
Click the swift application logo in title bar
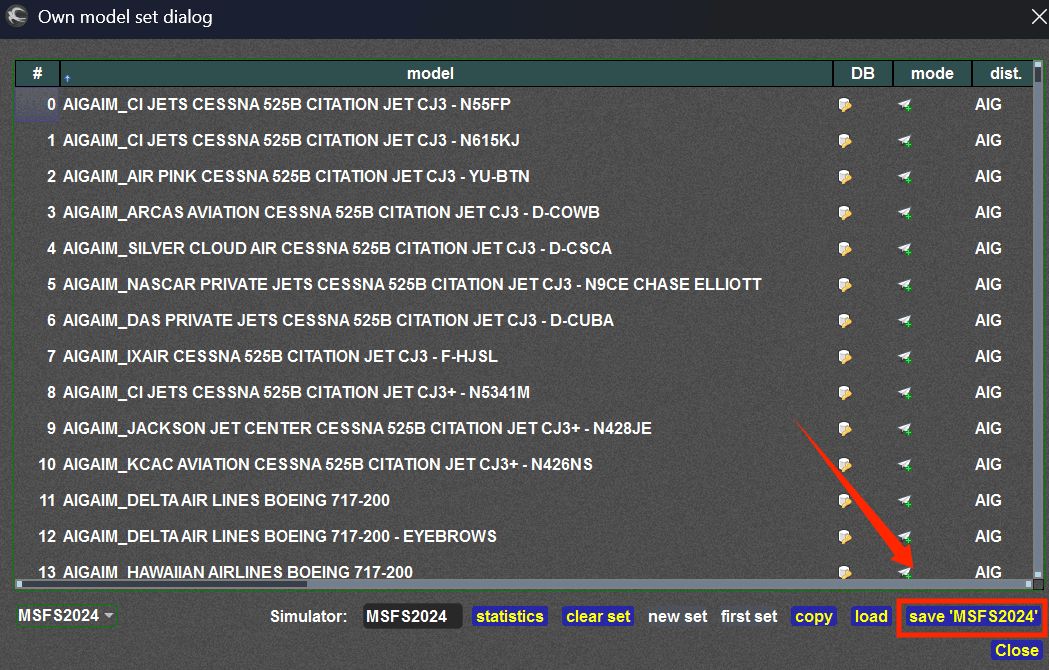point(17,16)
